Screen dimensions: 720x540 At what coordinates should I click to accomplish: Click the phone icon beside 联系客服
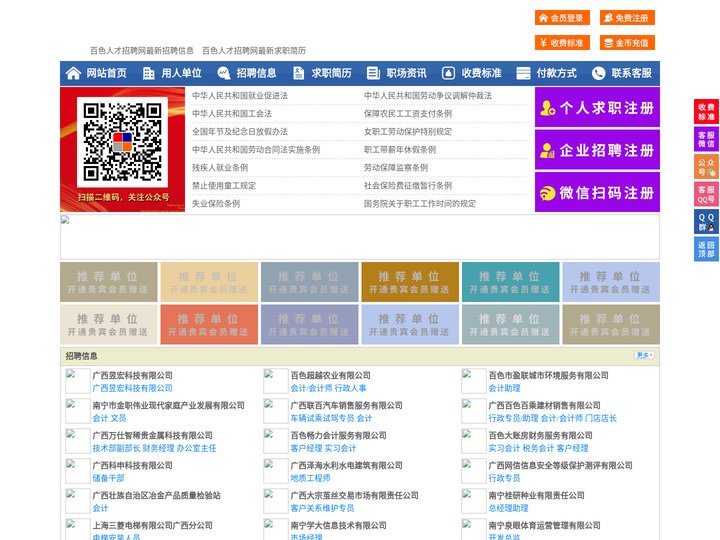(x=598, y=73)
